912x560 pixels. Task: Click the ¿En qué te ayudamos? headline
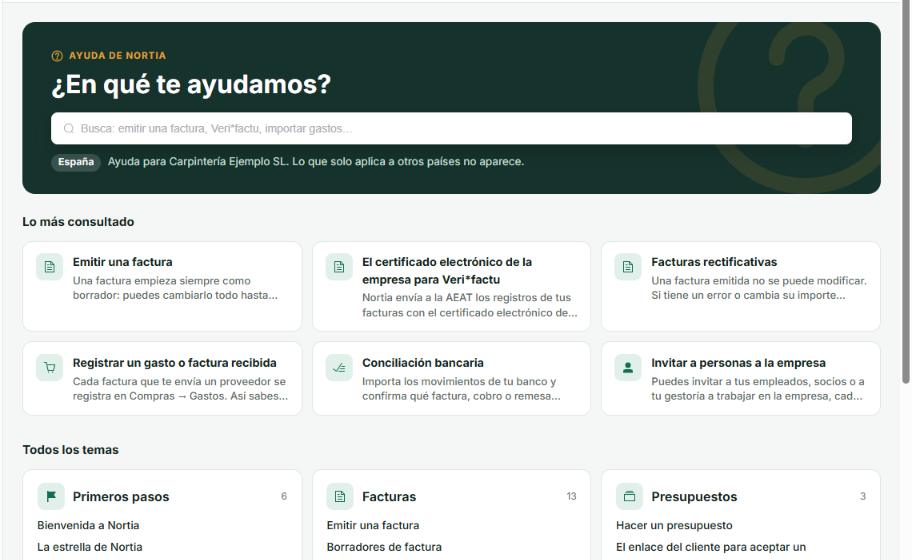pyautogui.click(x=191, y=84)
